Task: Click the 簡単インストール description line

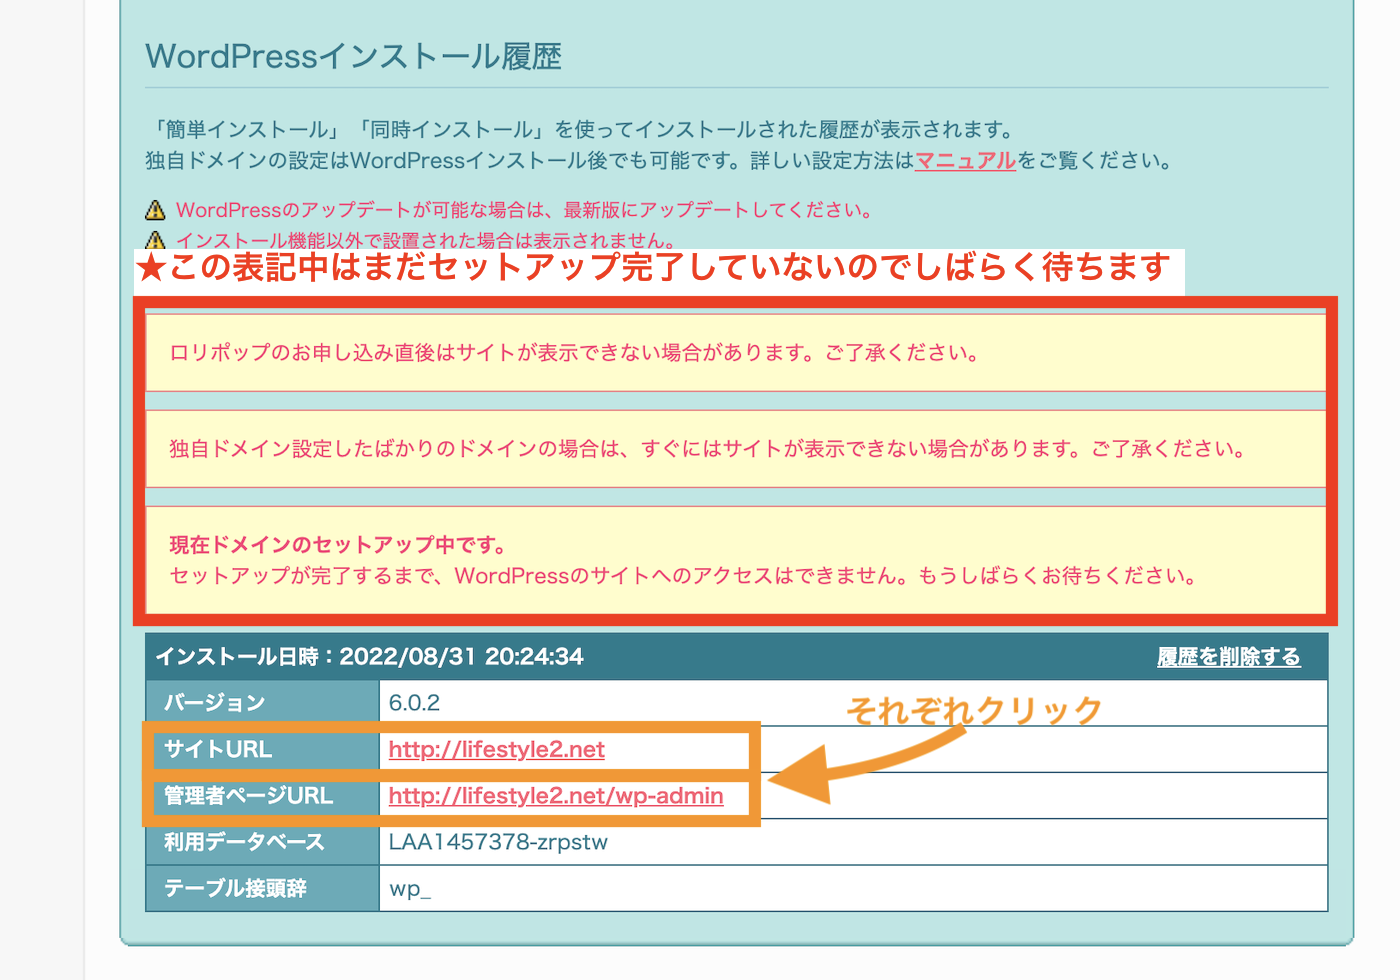Action: click(581, 129)
